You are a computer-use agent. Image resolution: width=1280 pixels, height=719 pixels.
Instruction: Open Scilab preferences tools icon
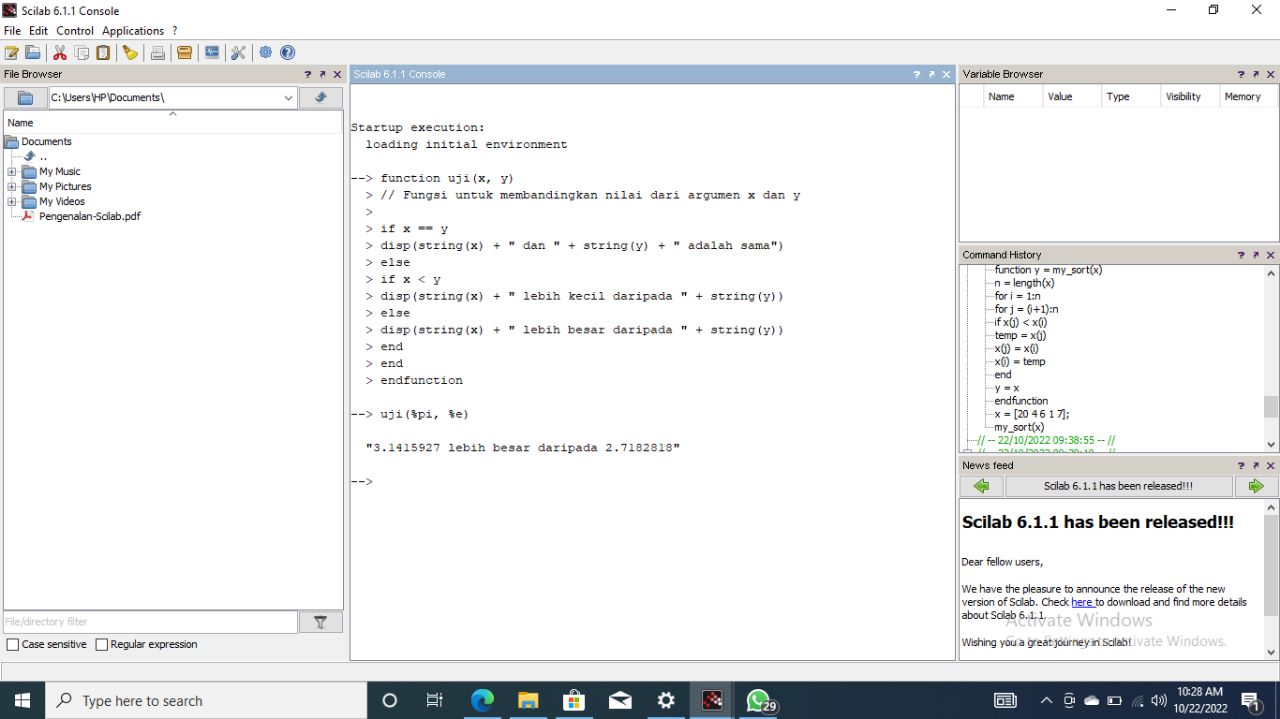238,53
